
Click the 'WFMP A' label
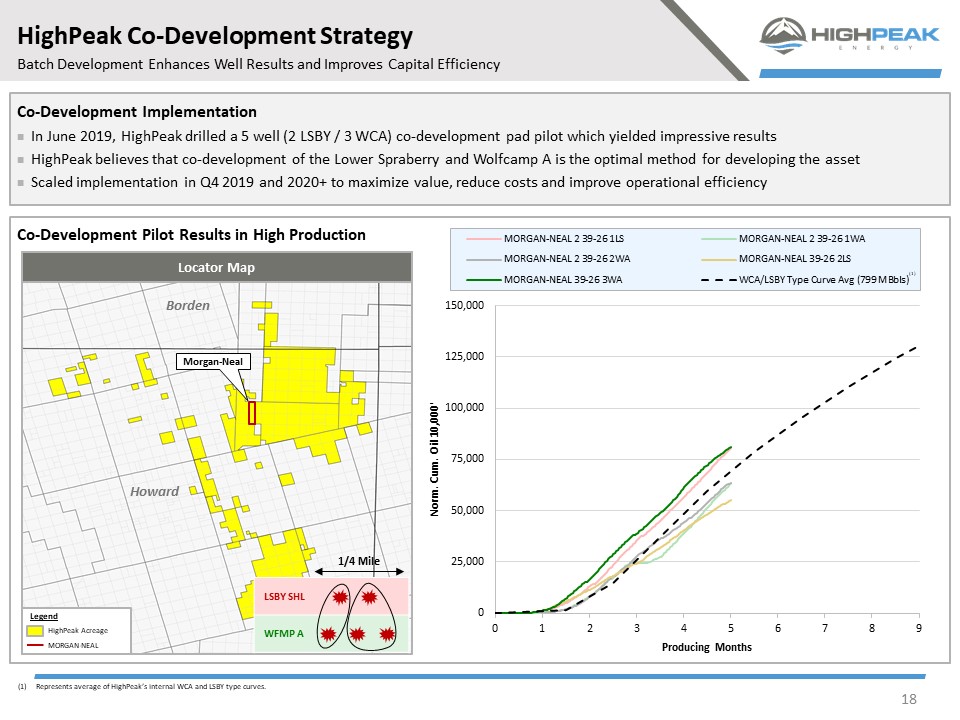click(x=284, y=634)
